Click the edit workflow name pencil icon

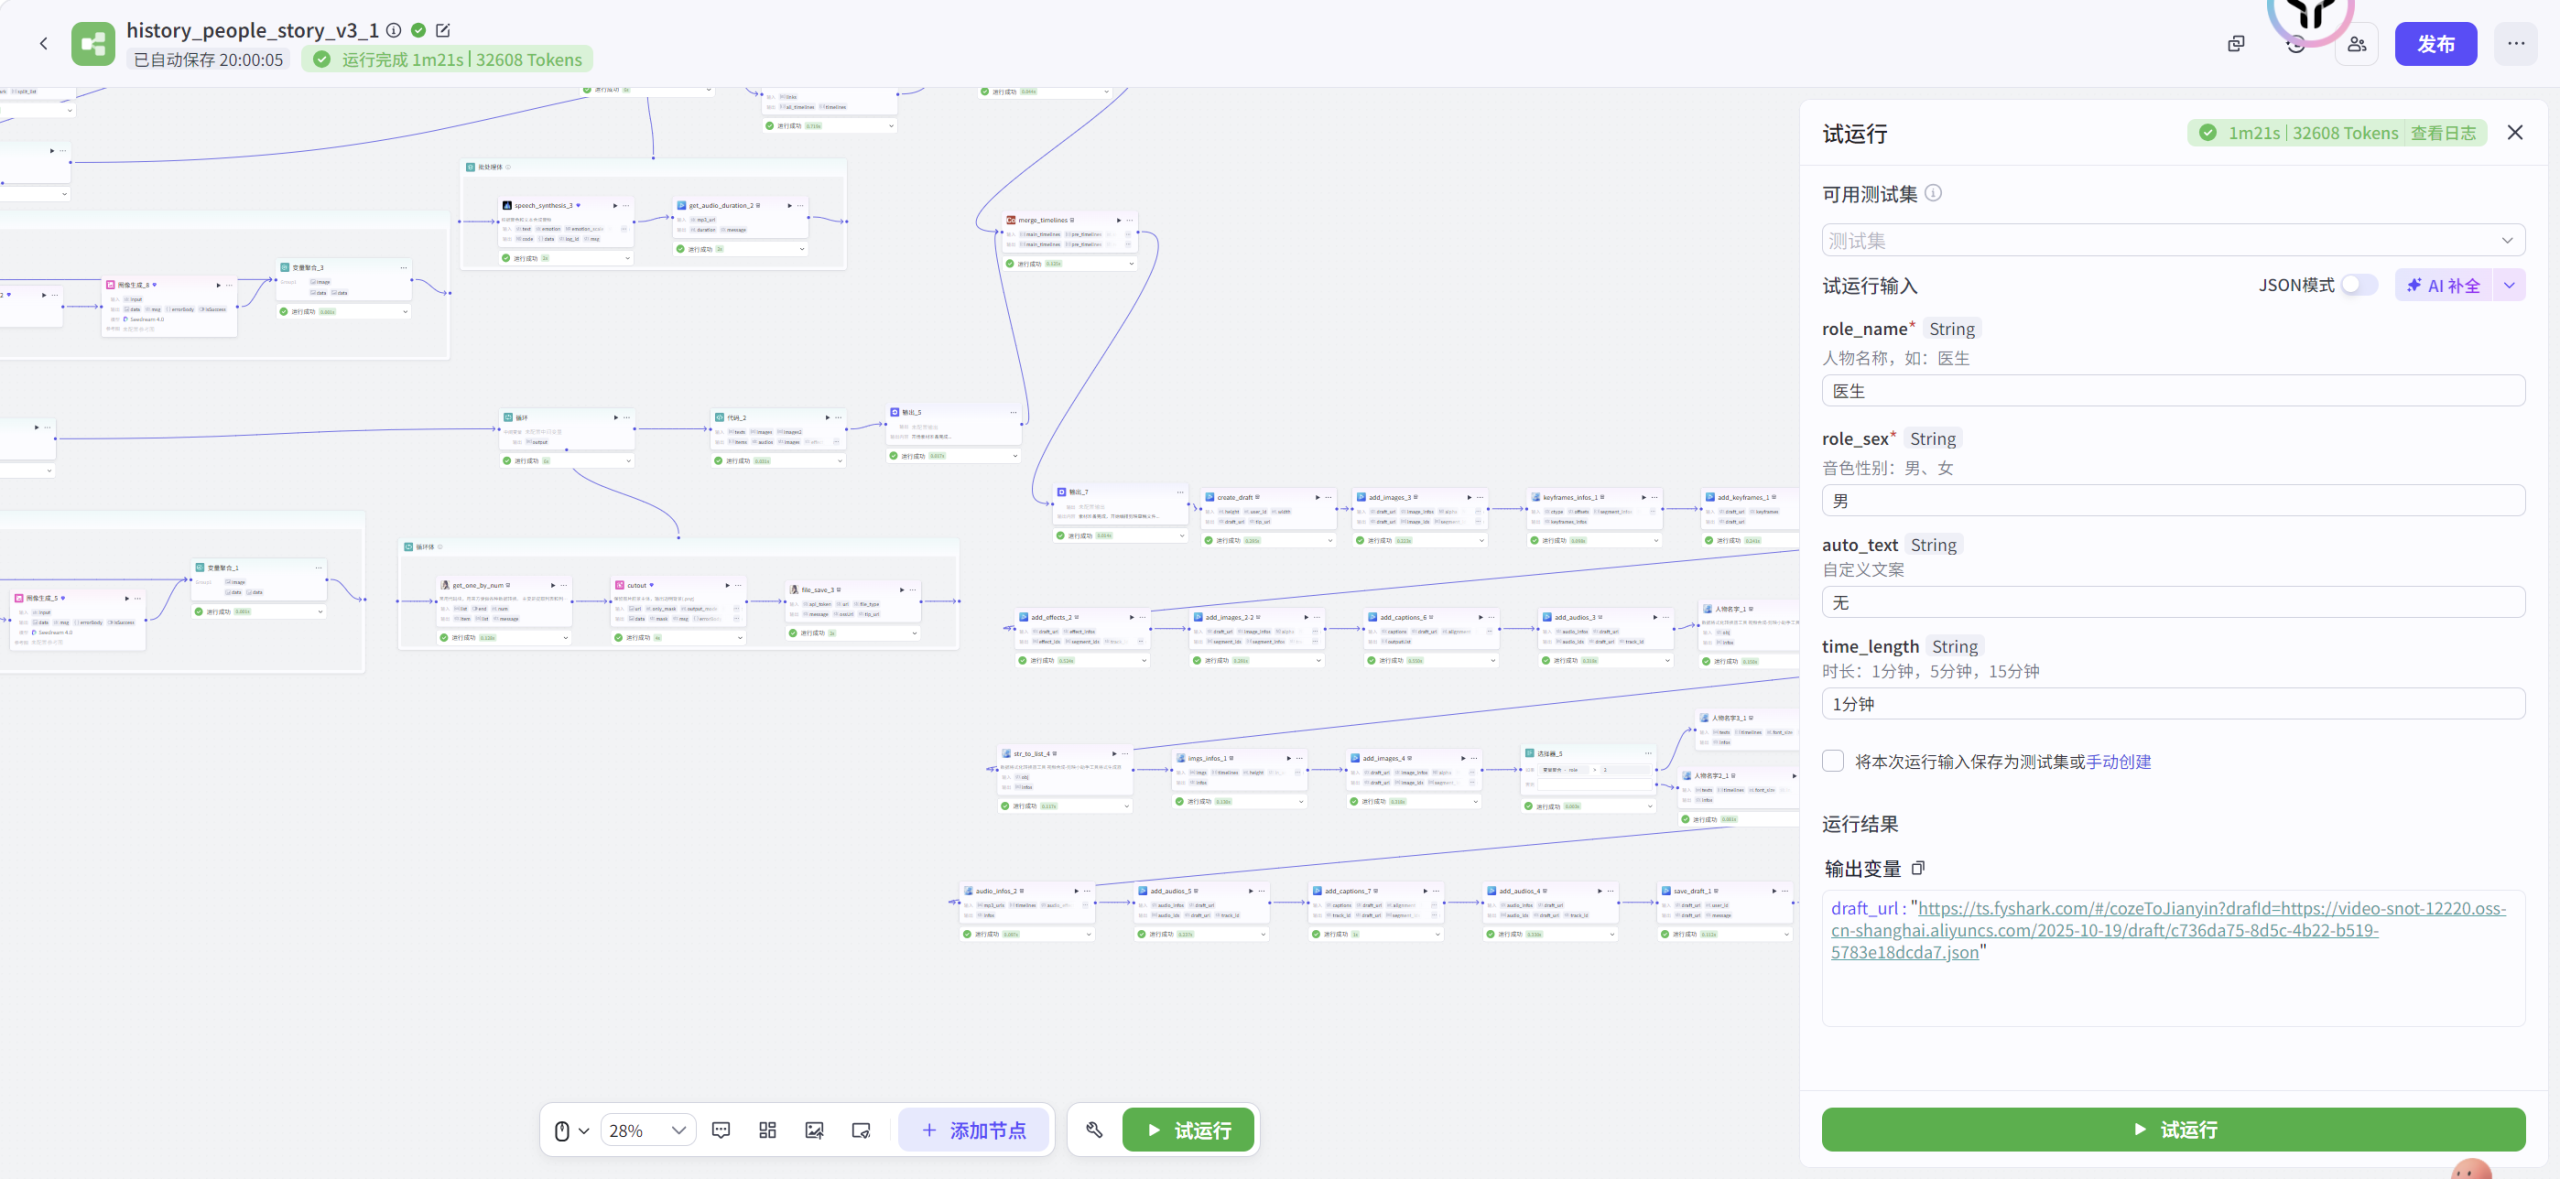[444, 30]
